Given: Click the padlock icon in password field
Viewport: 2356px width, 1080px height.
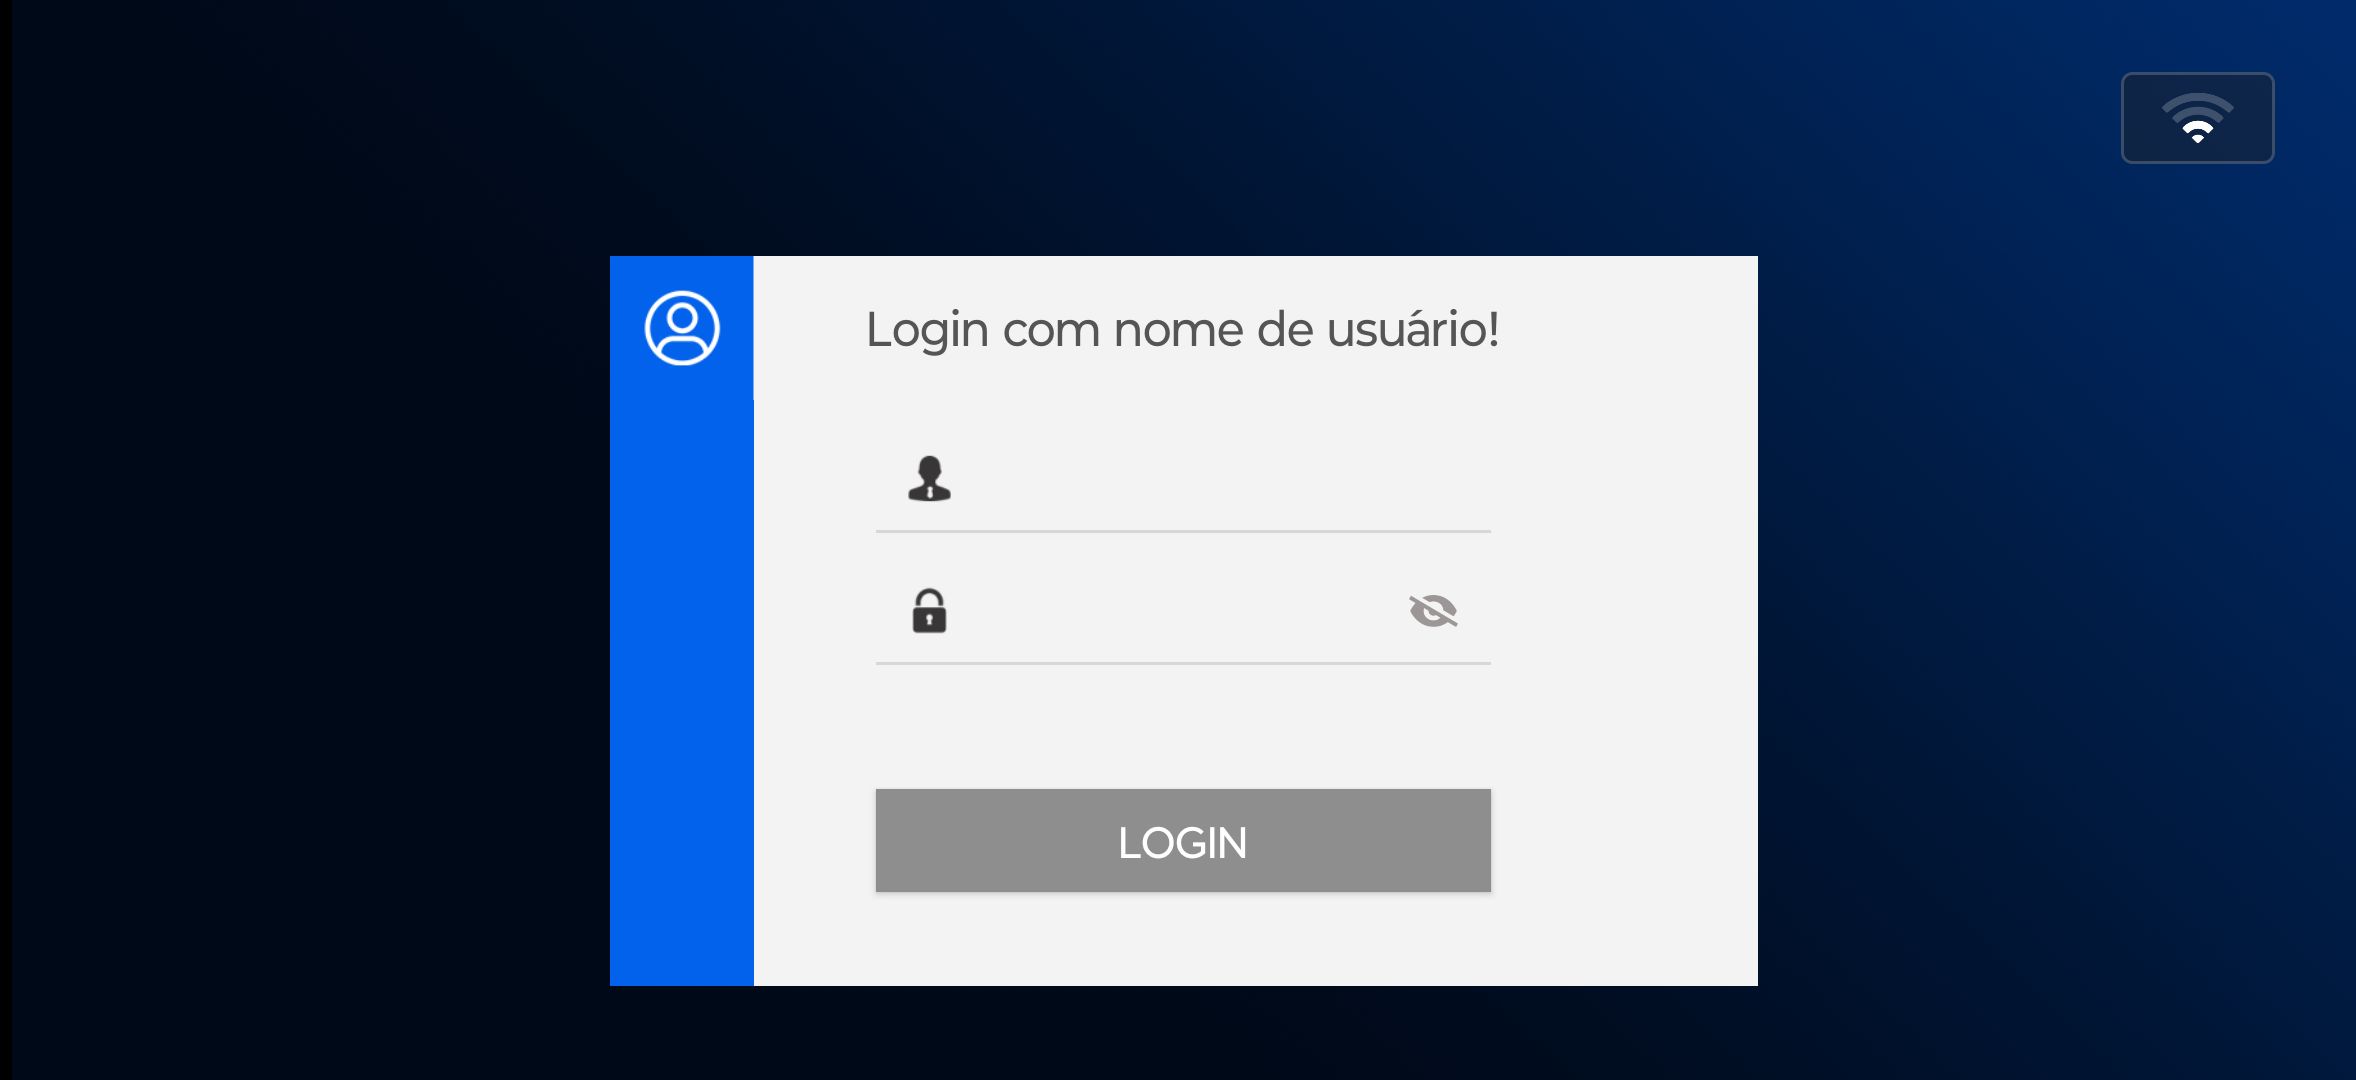Looking at the screenshot, I should (929, 610).
